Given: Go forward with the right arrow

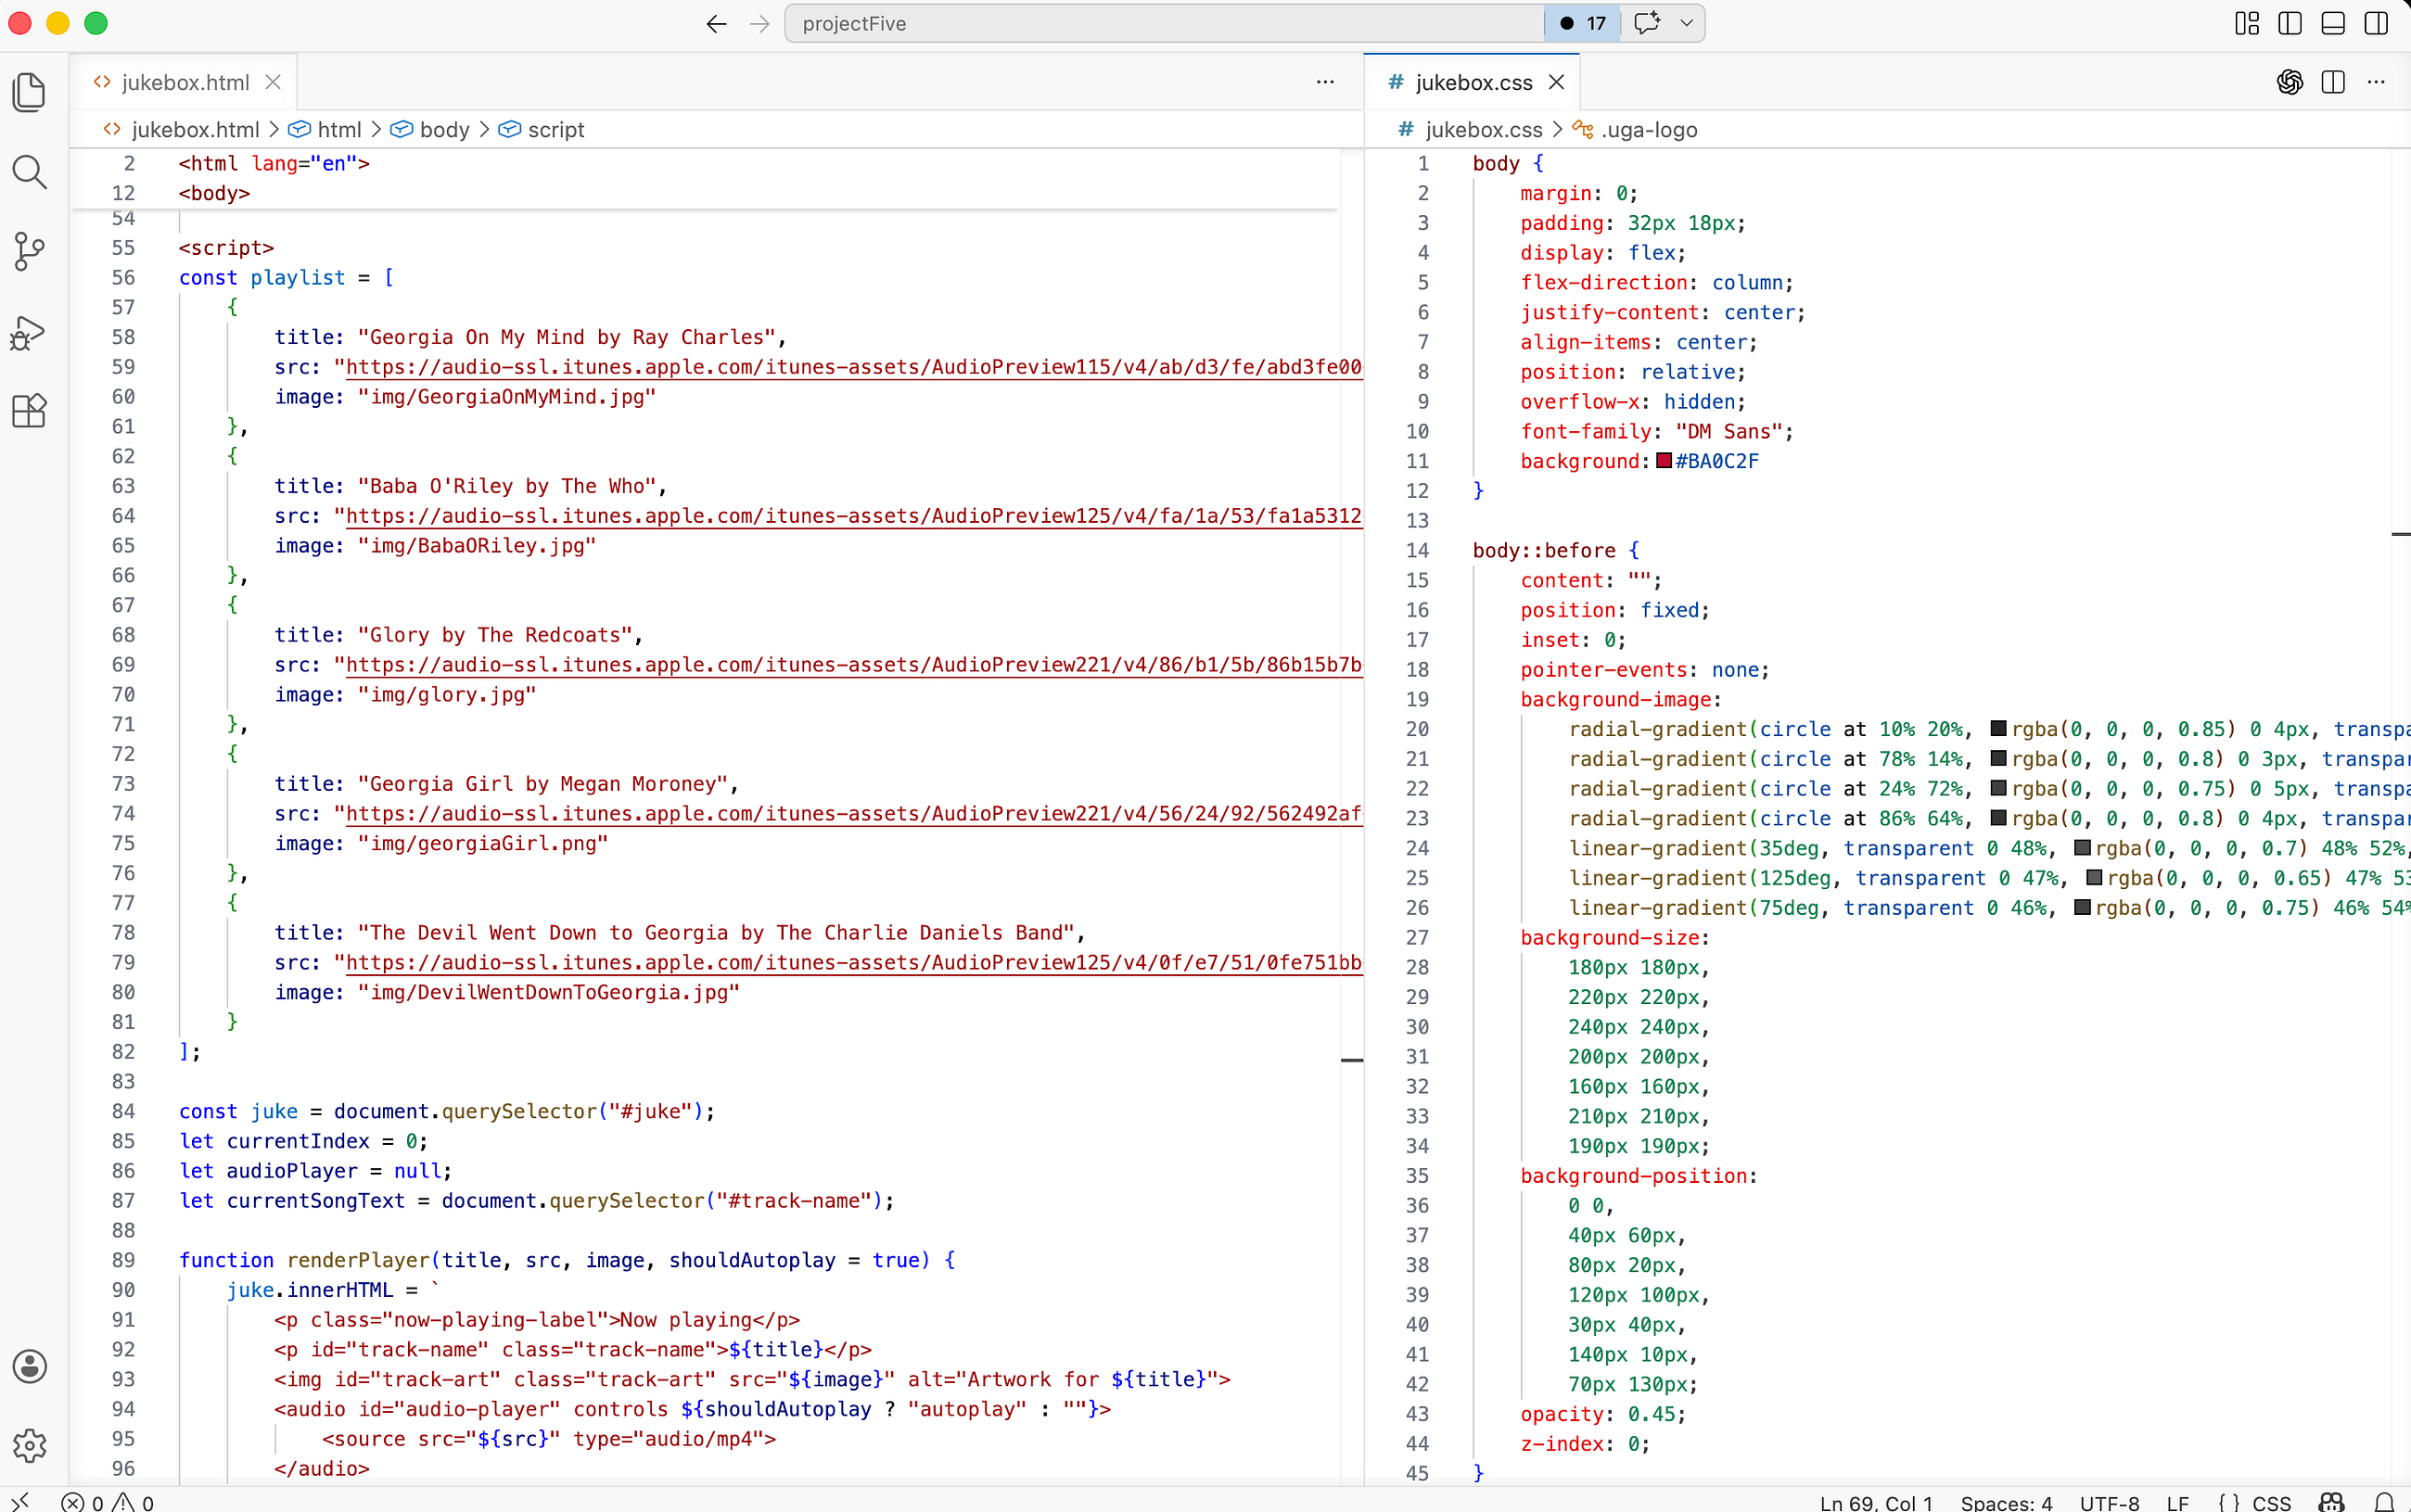Looking at the screenshot, I should tap(760, 23).
